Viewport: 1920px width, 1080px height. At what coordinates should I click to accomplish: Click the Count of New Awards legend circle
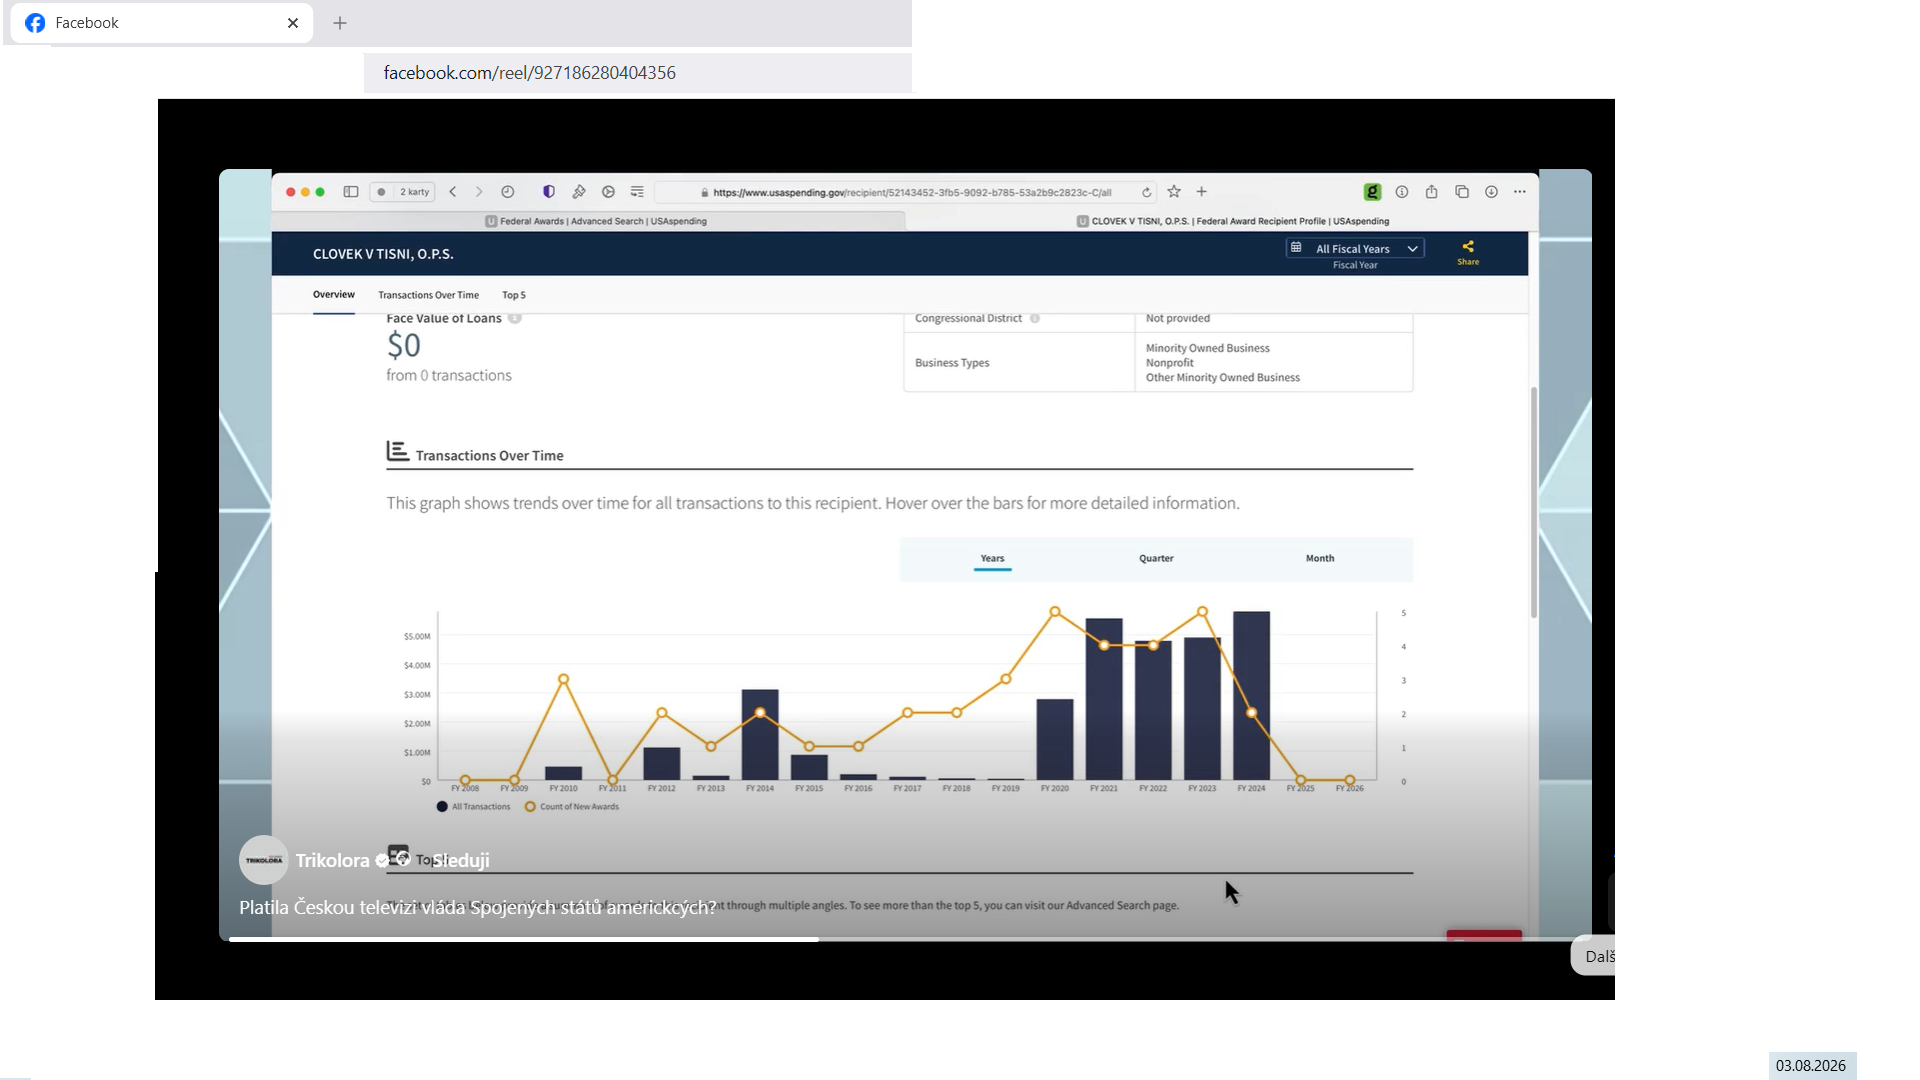tap(530, 807)
